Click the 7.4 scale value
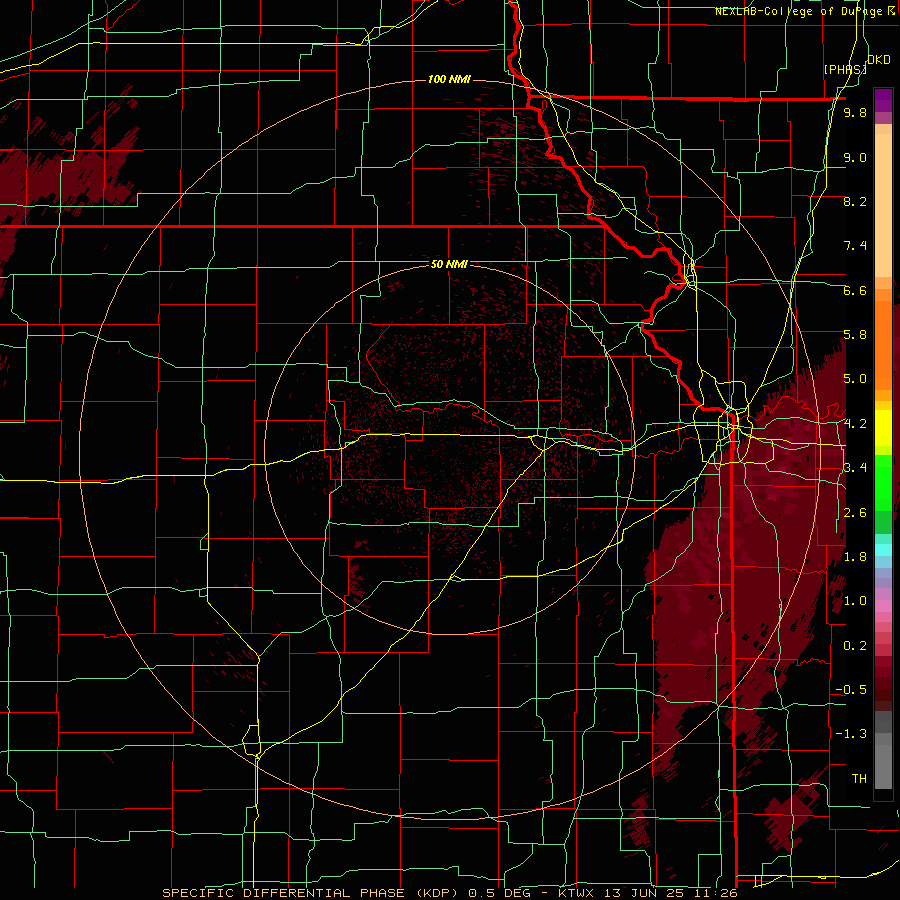The height and width of the screenshot is (900, 900). (x=855, y=246)
